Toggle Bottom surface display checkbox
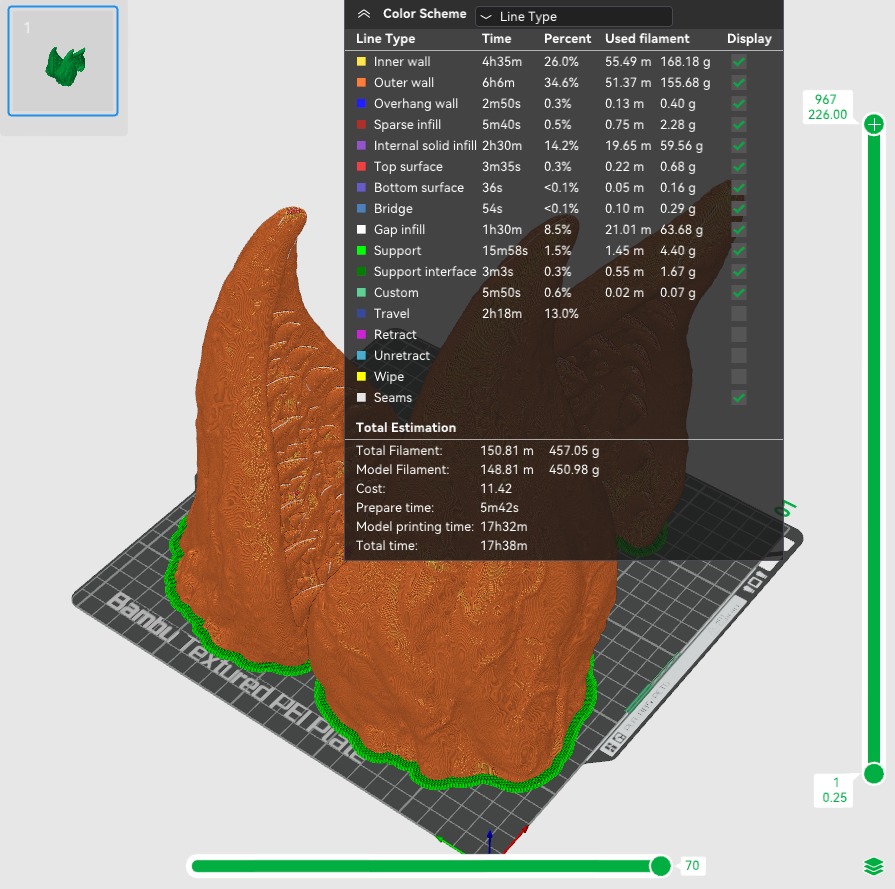 coord(739,188)
